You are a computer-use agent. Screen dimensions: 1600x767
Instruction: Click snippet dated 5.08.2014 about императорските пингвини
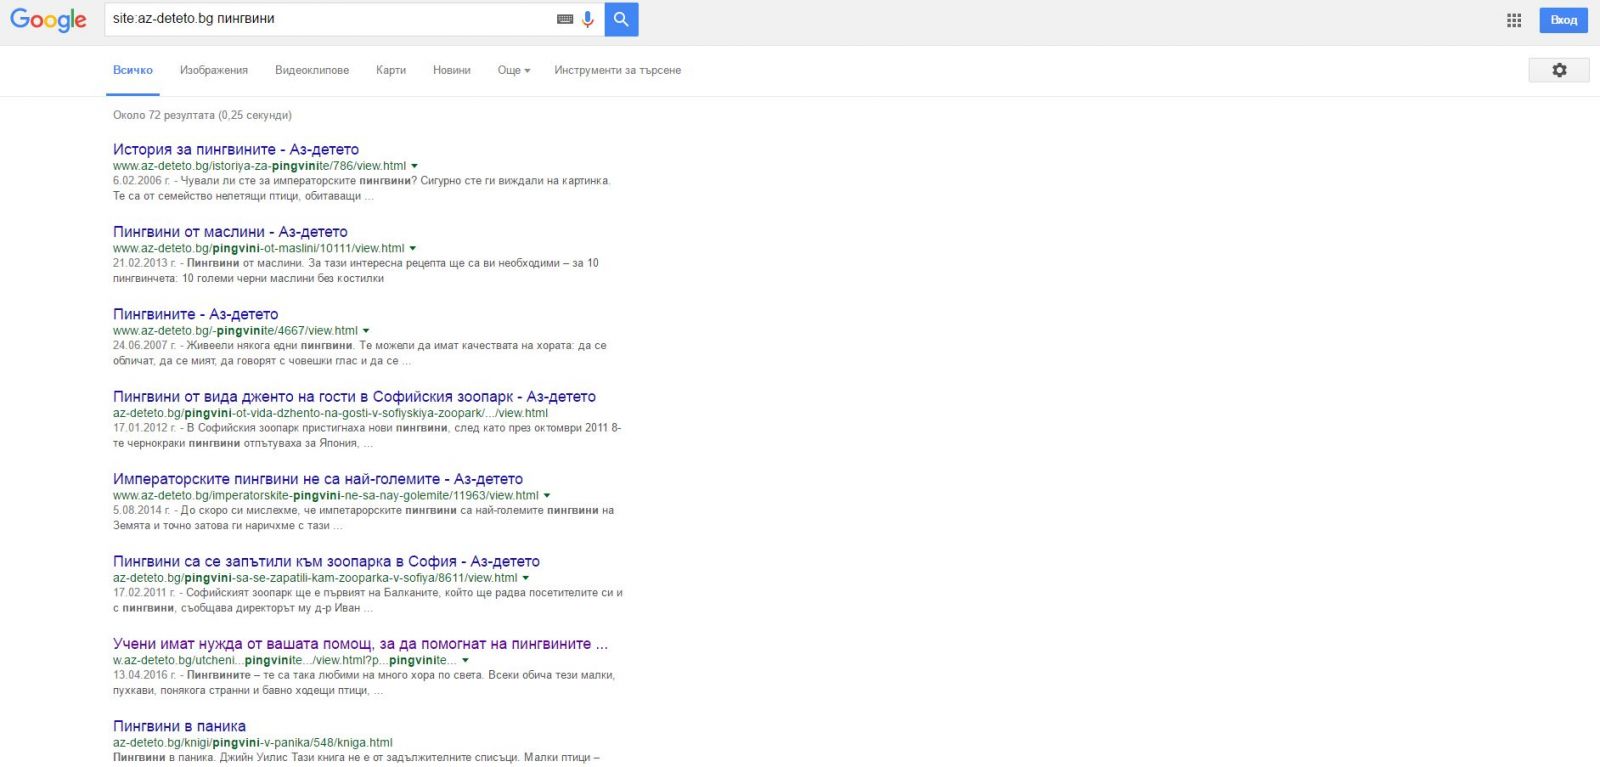[364, 517]
